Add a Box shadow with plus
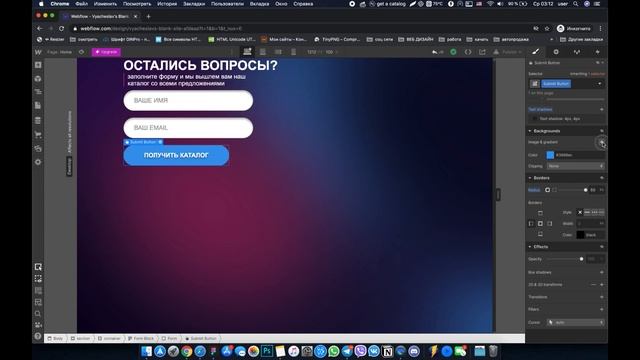 coord(602,272)
